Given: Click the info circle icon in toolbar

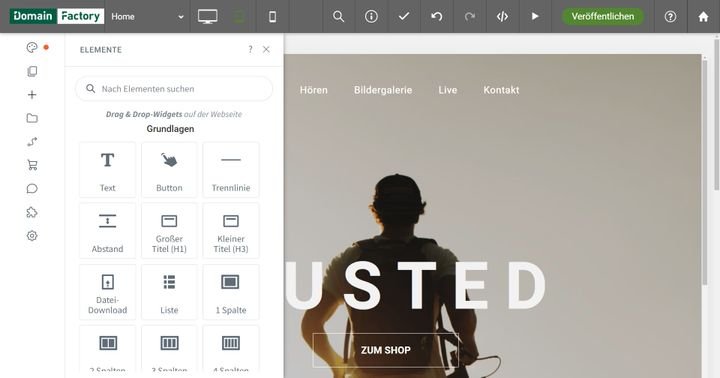Looking at the screenshot, I should coord(371,17).
